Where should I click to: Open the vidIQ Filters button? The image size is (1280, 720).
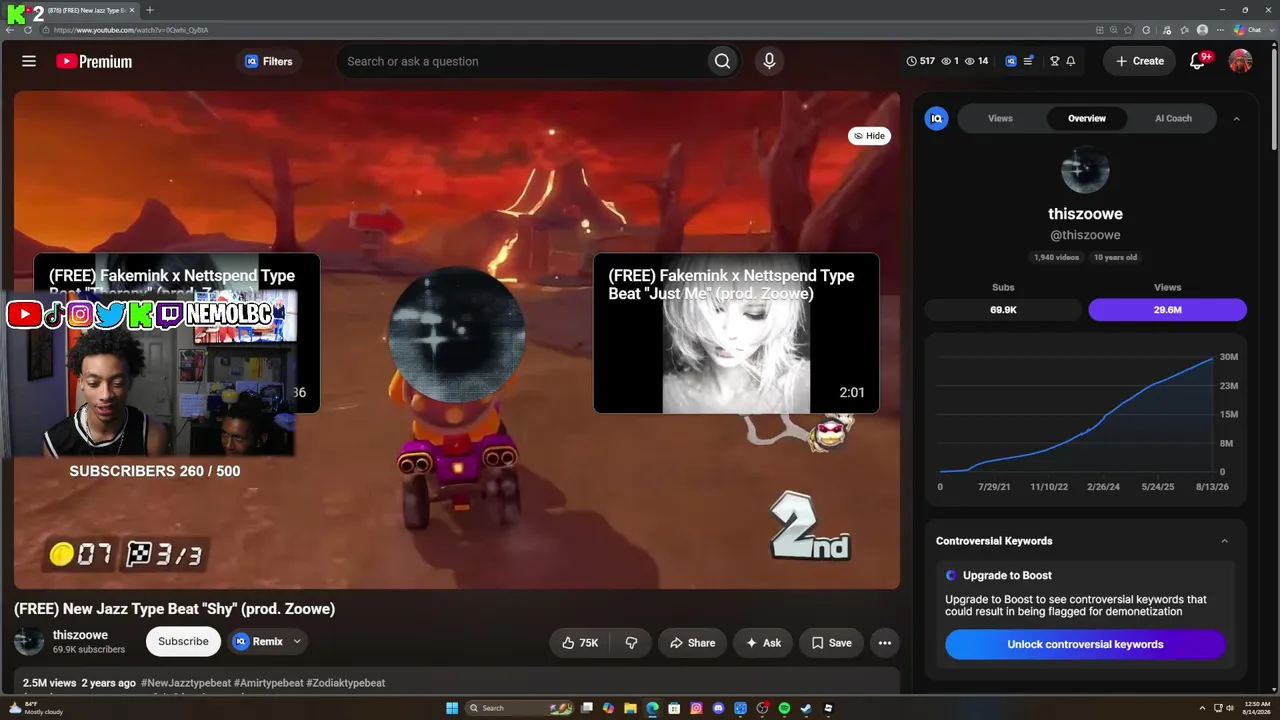269,61
